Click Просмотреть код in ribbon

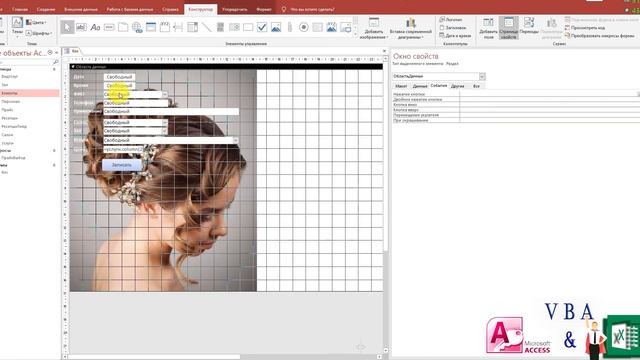585,27
